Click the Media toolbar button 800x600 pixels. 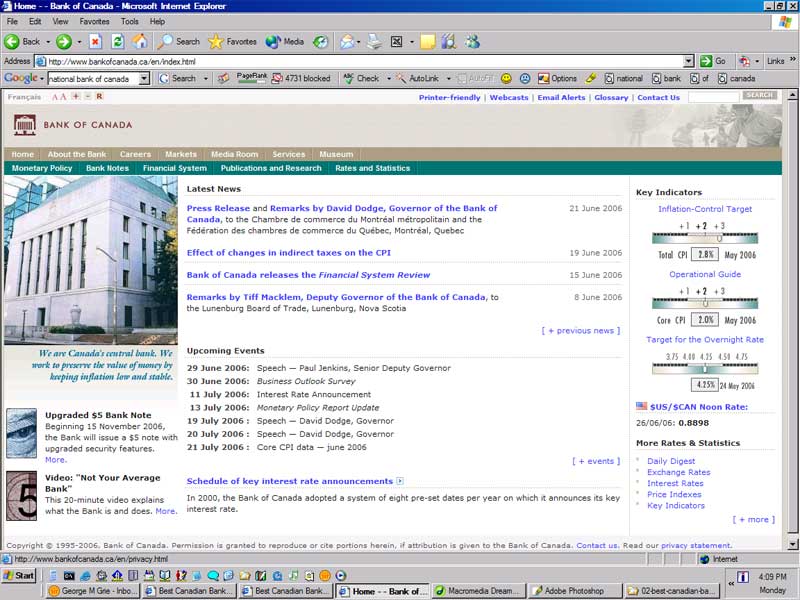point(285,42)
